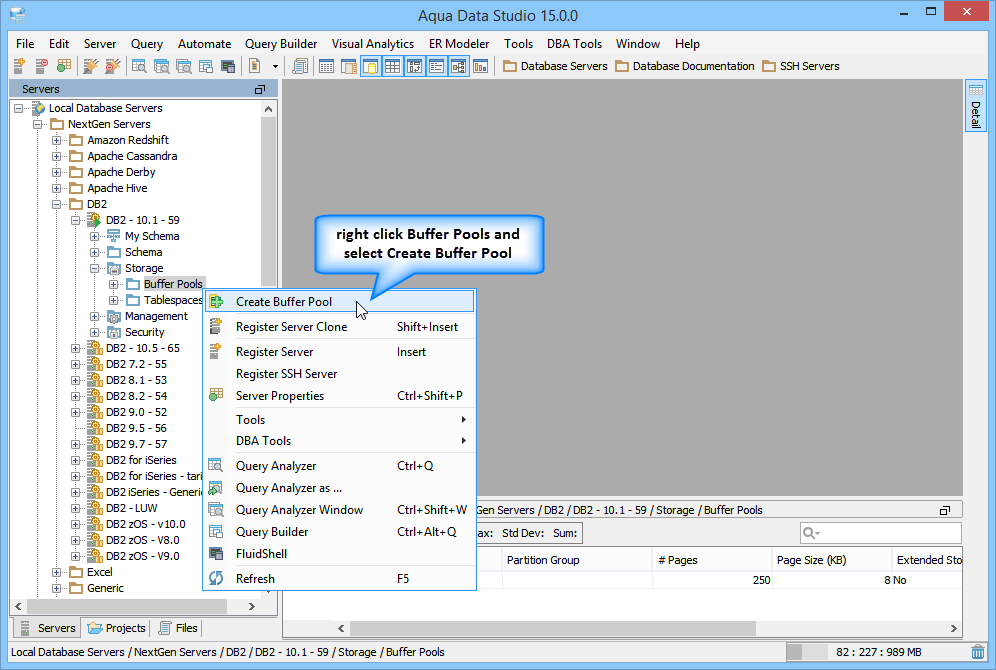Choose Server Properties in the context menu
Viewport: 996px width, 670px height.
click(x=339, y=396)
